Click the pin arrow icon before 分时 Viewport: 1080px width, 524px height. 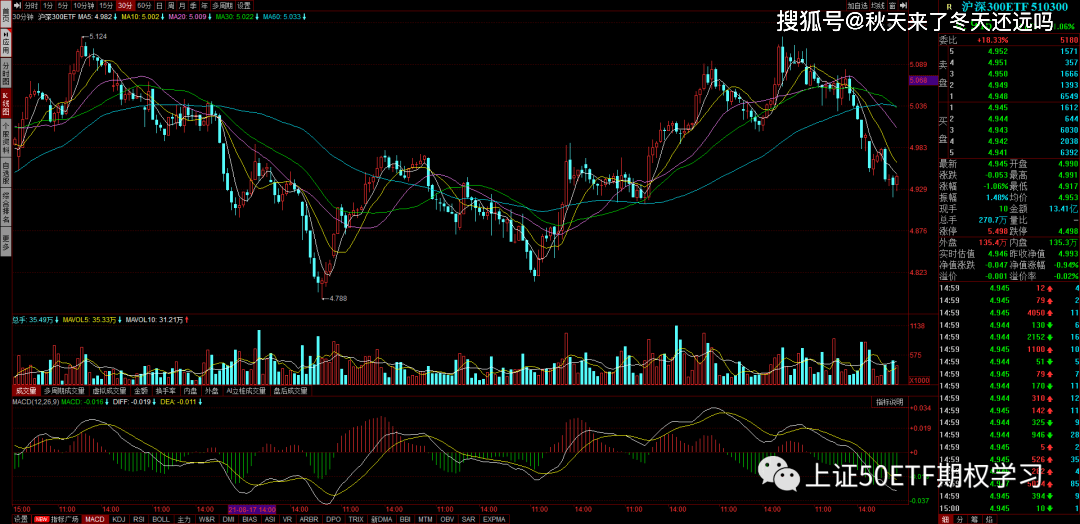(18, 5)
